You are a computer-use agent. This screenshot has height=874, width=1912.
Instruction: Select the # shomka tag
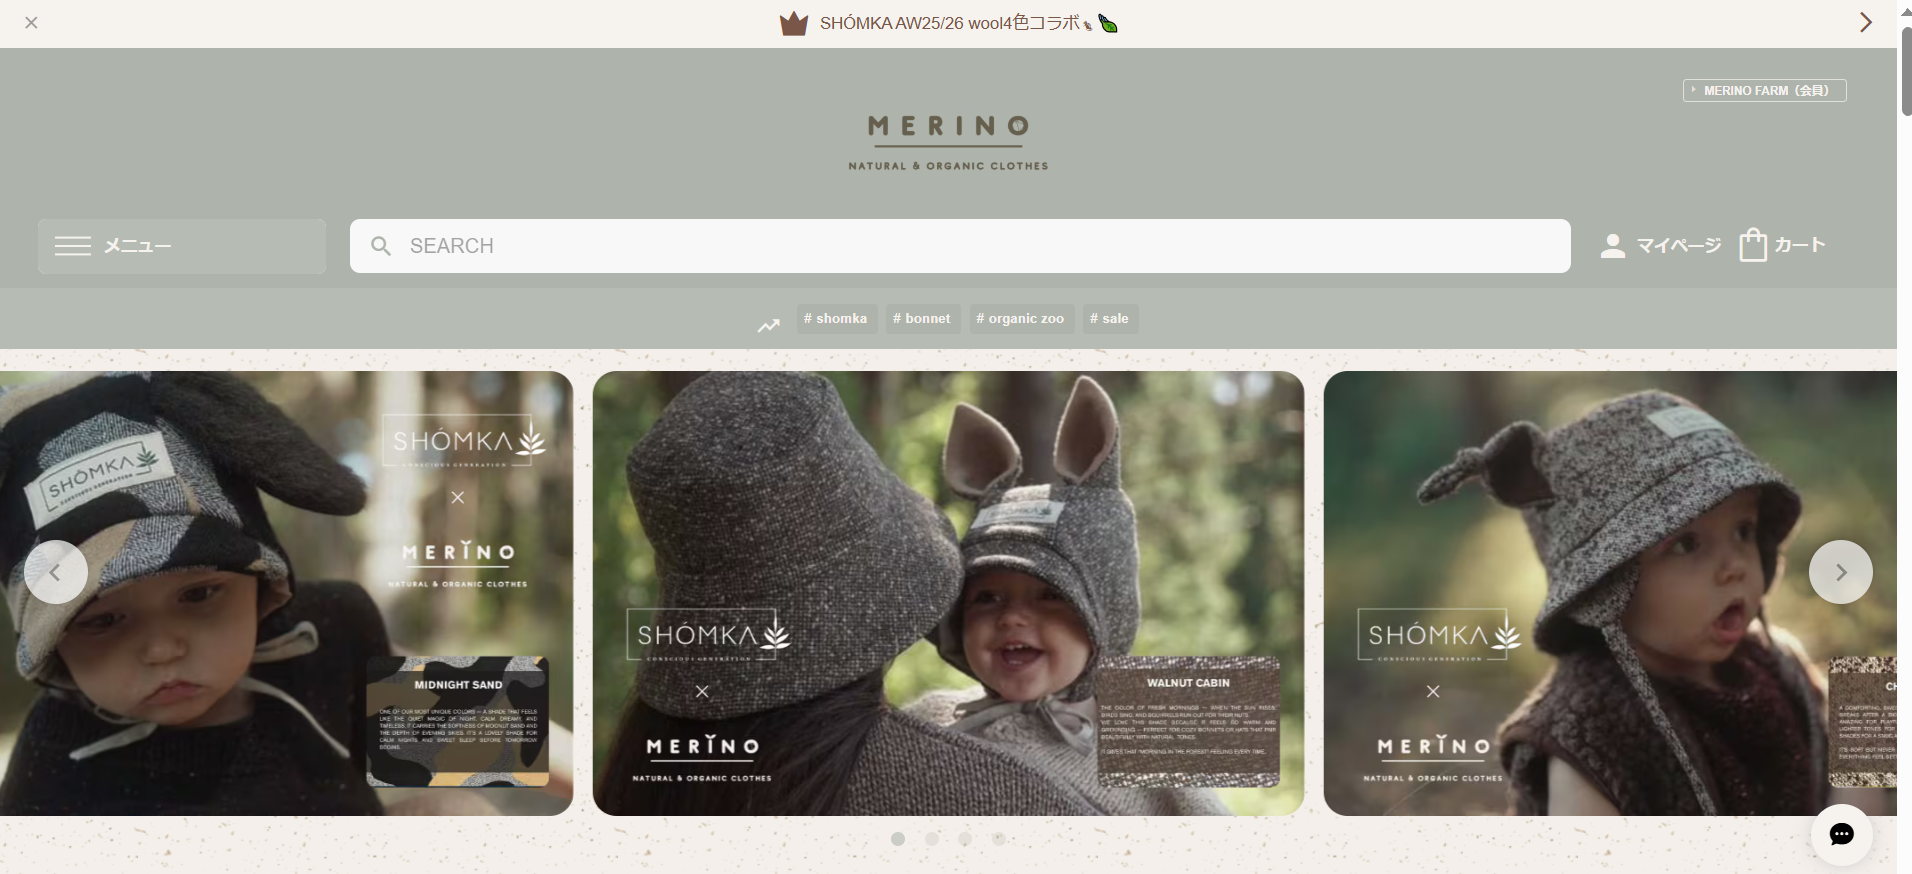pyautogui.click(x=836, y=319)
